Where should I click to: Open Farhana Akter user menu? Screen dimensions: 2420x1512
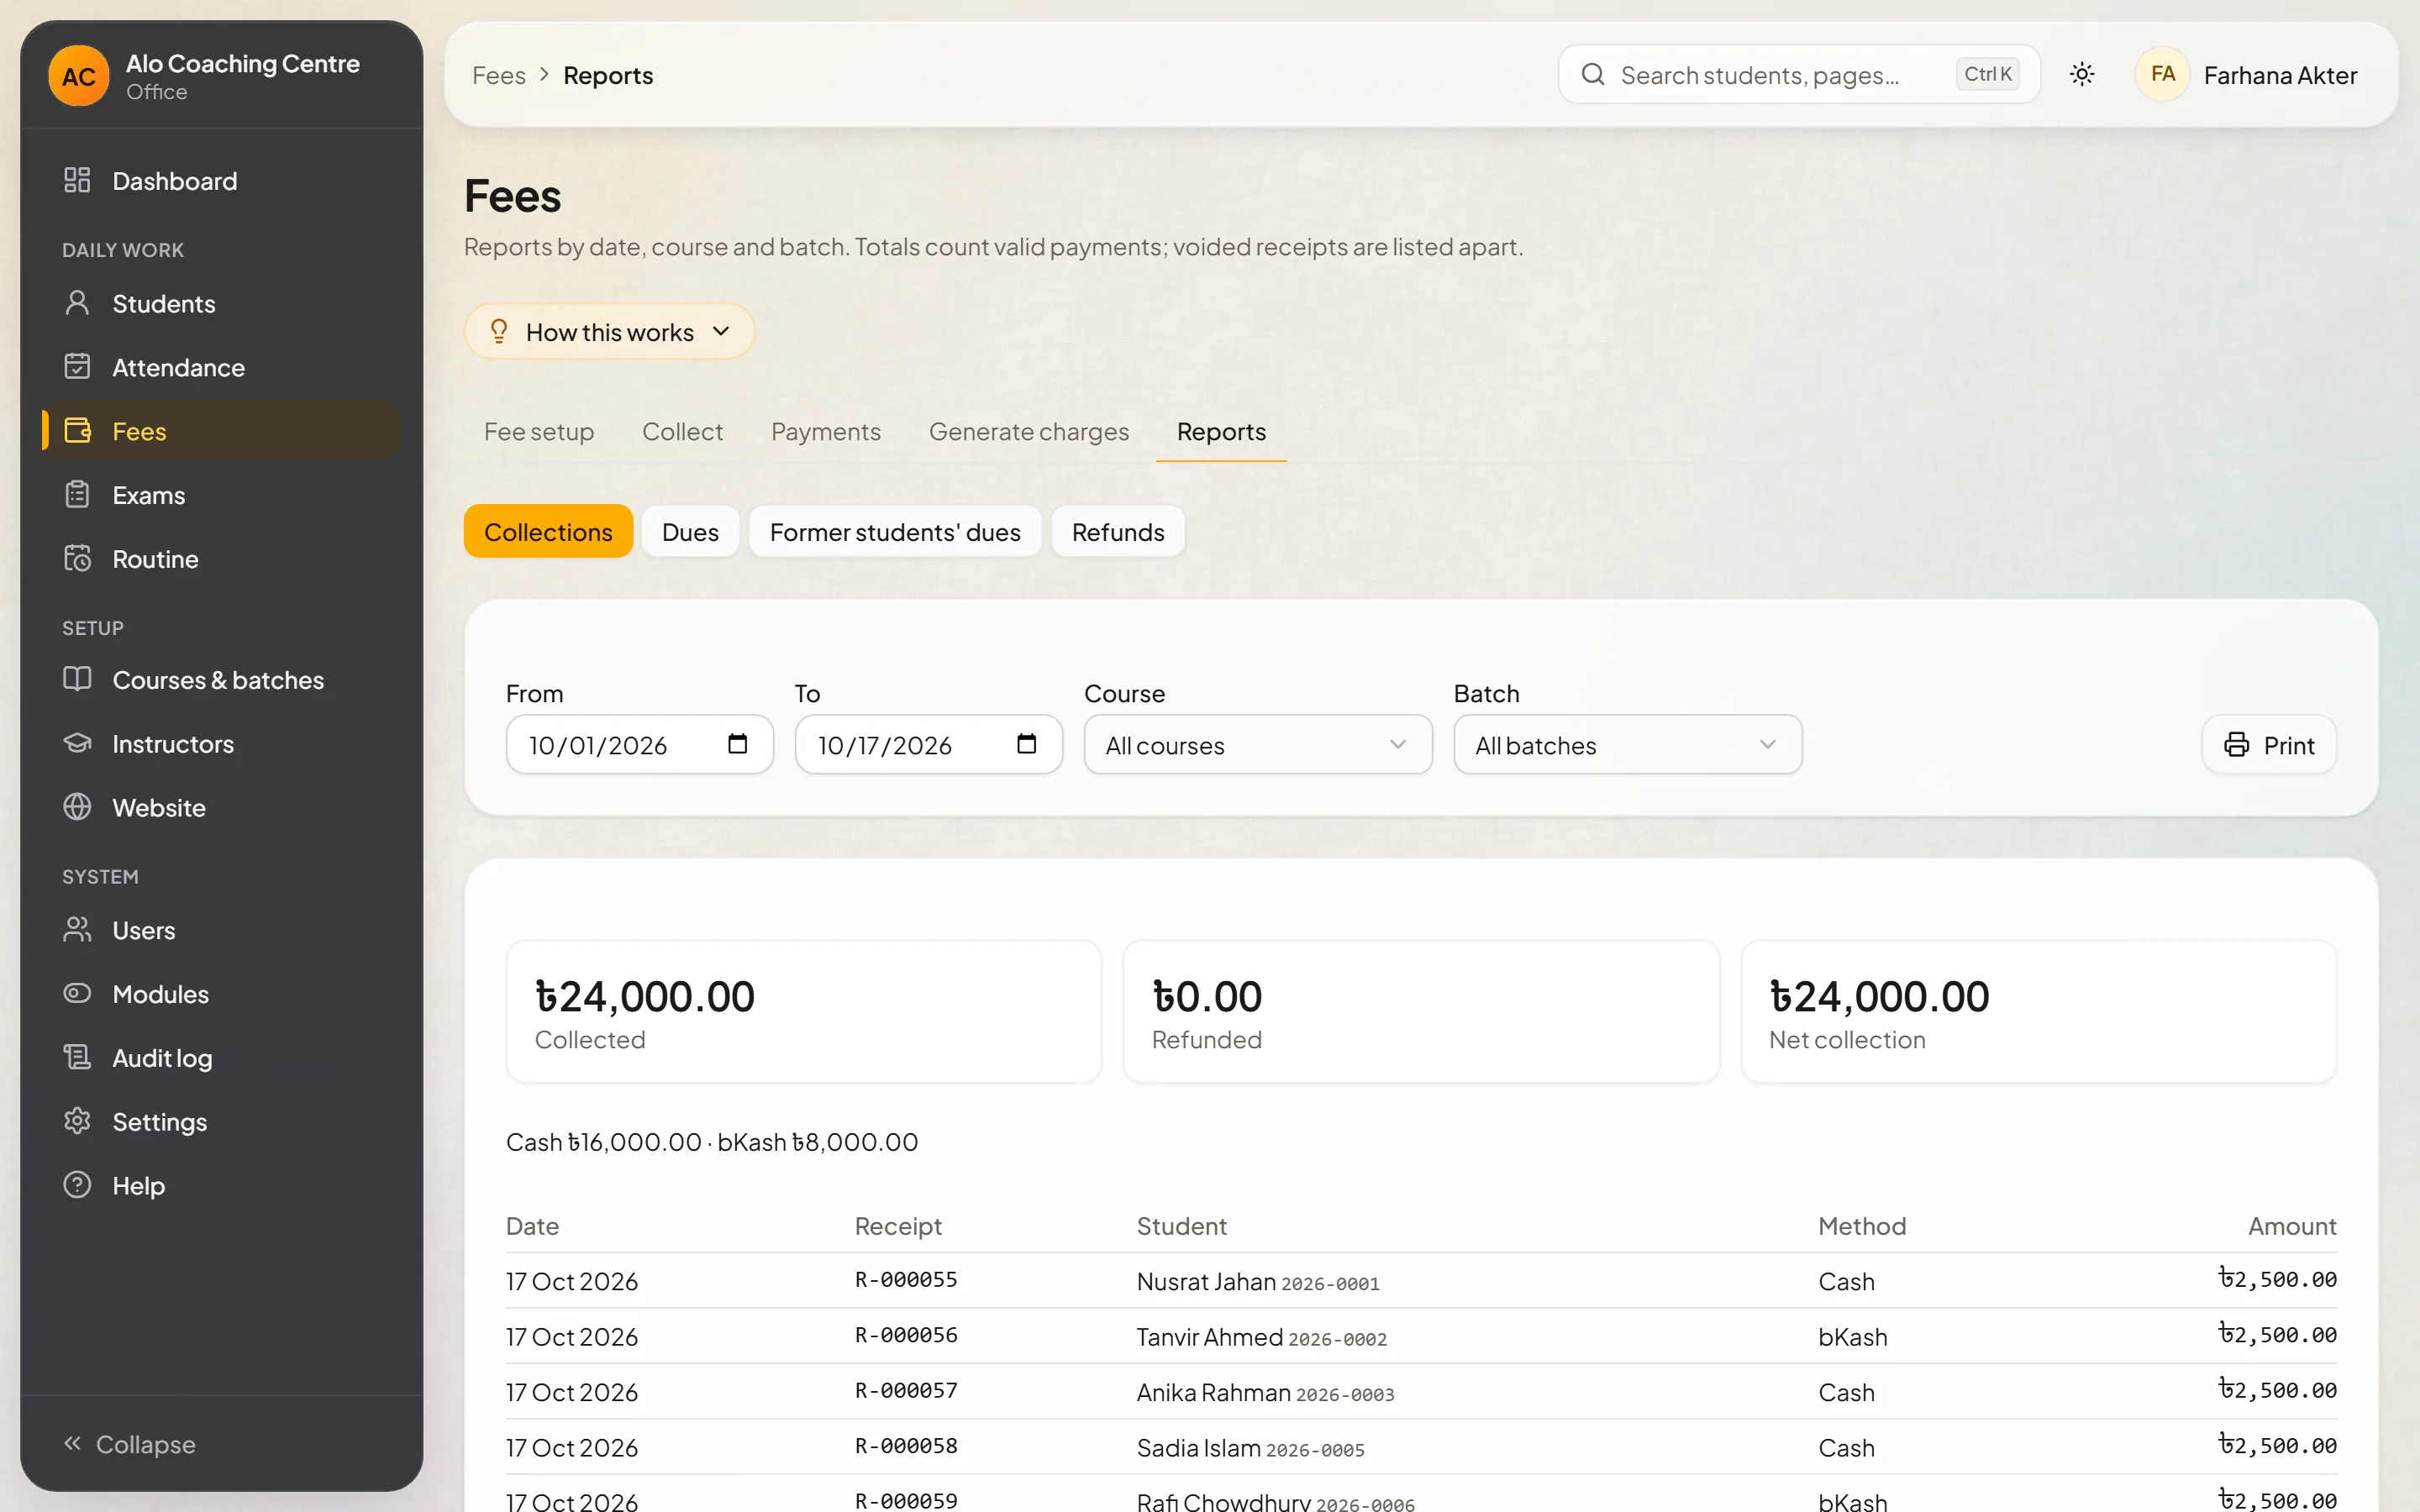point(2246,75)
